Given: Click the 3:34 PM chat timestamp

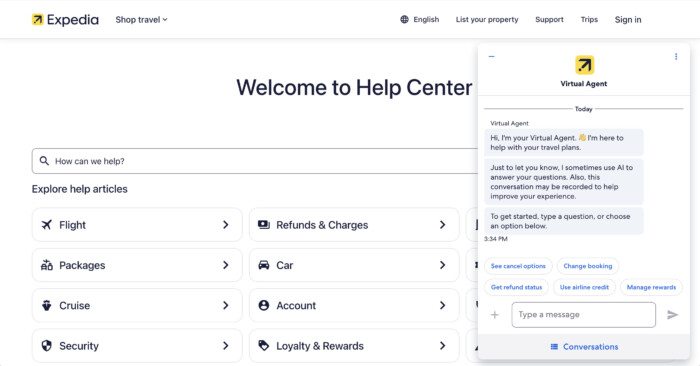Looking at the screenshot, I should tap(496, 239).
